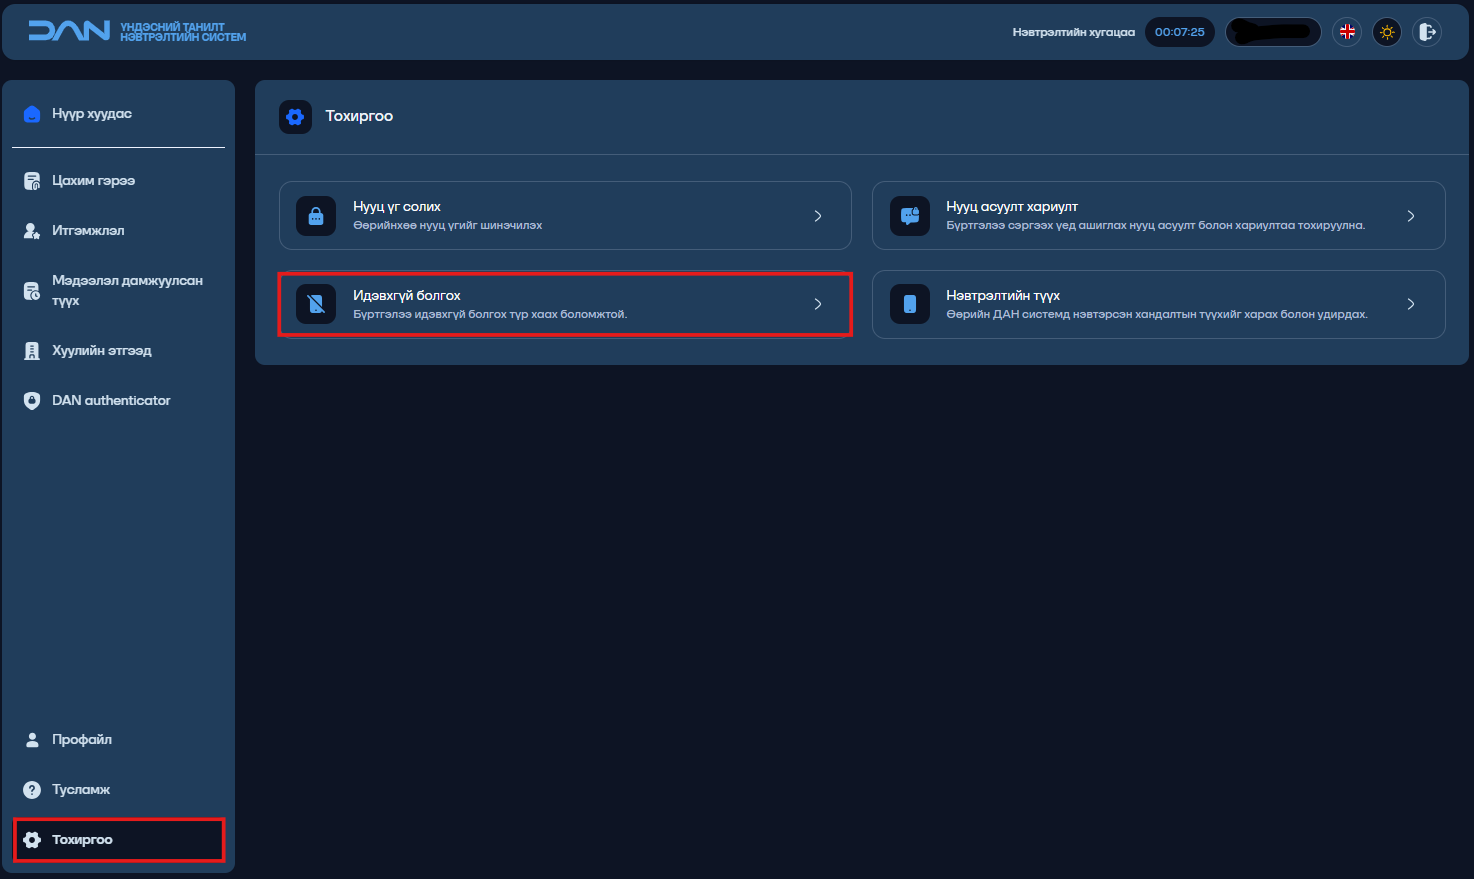Click the ҮНДЭСНИЙ ТАНИЛТ НЭВТРЭЛТИЙН СИСТЕМ title
The width and height of the screenshot is (1474, 879).
[x=183, y=32]
